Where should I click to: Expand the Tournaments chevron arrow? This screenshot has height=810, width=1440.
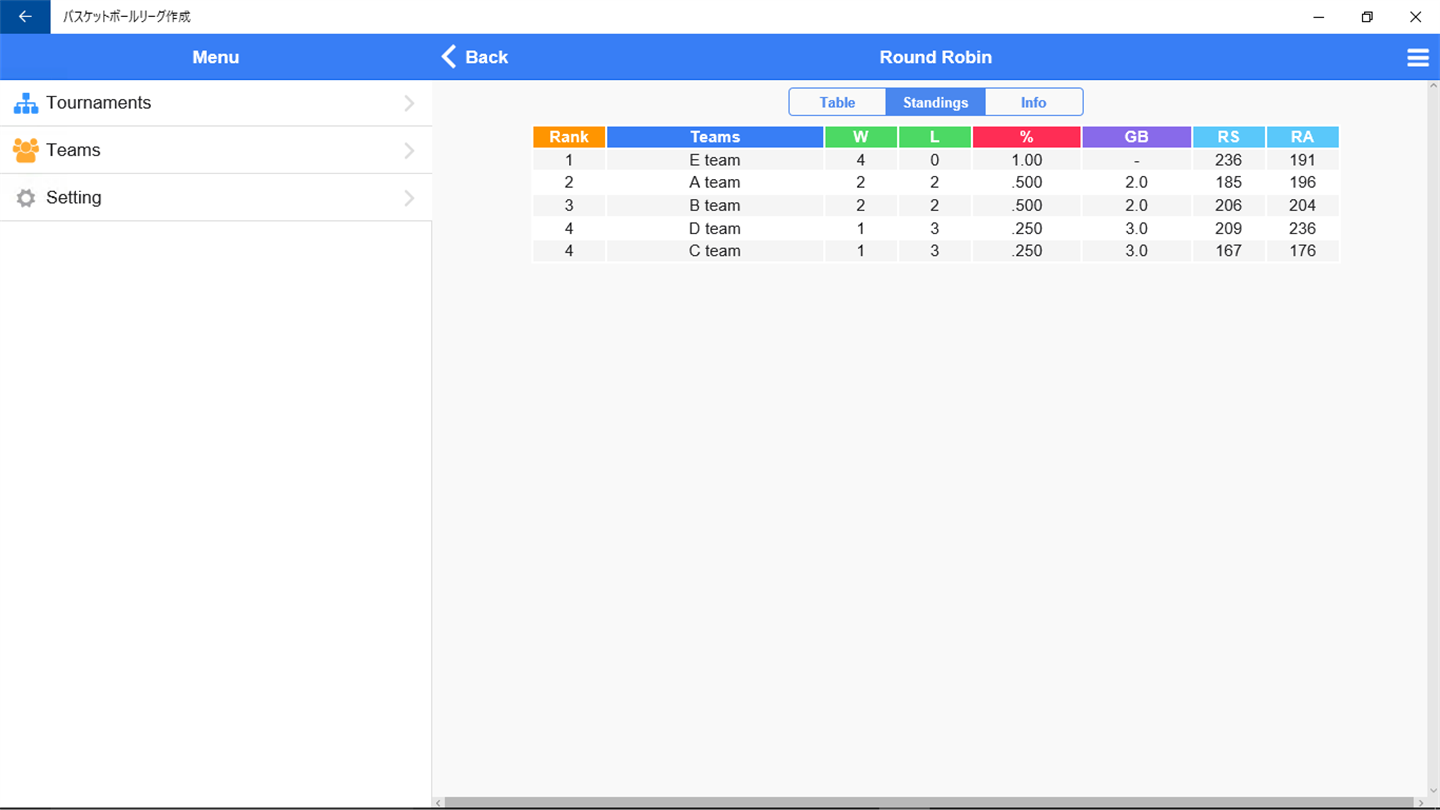coord(409,103)
